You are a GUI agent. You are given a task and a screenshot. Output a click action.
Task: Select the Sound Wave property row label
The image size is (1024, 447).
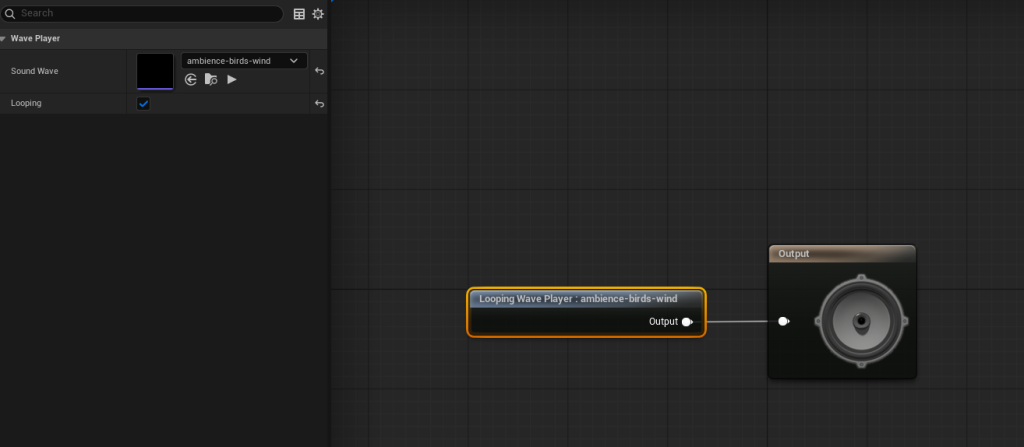34,71
